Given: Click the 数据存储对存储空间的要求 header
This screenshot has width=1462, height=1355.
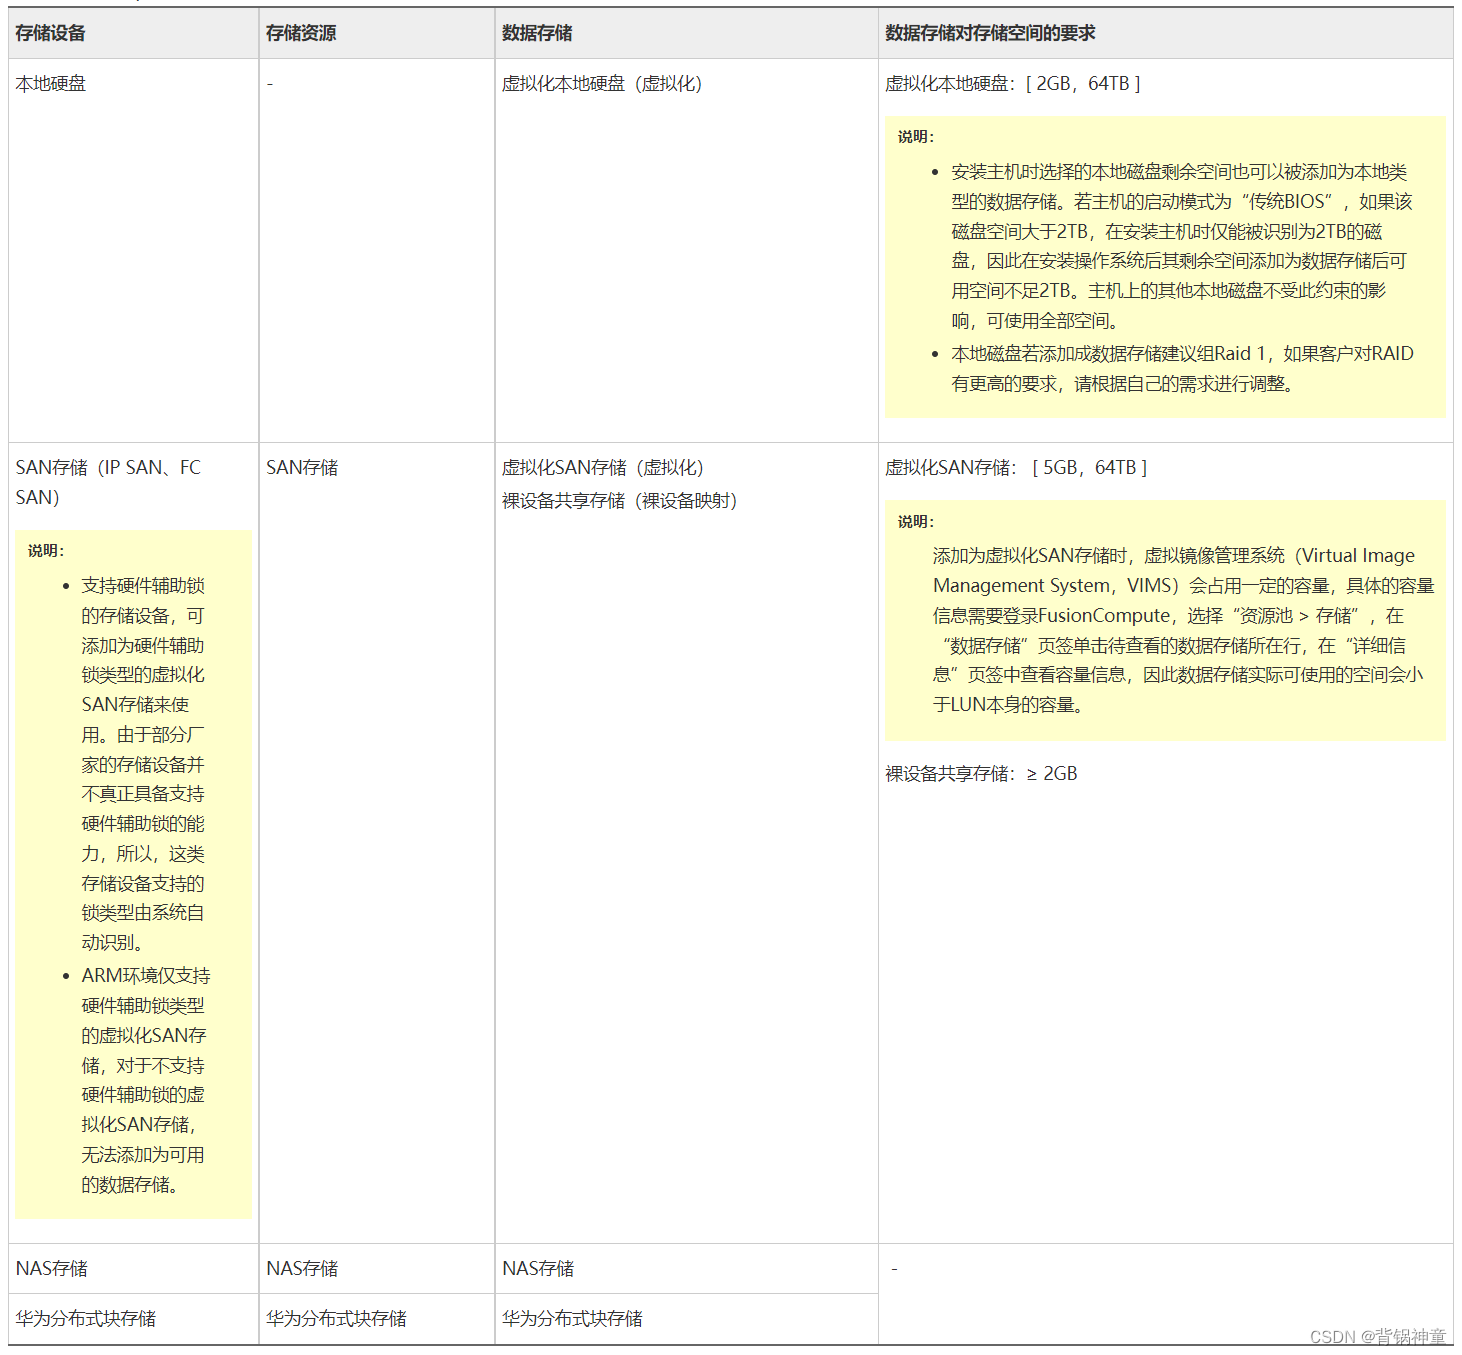Looking at the screenshot, I should pyautogui.click(x=990, y=33).
